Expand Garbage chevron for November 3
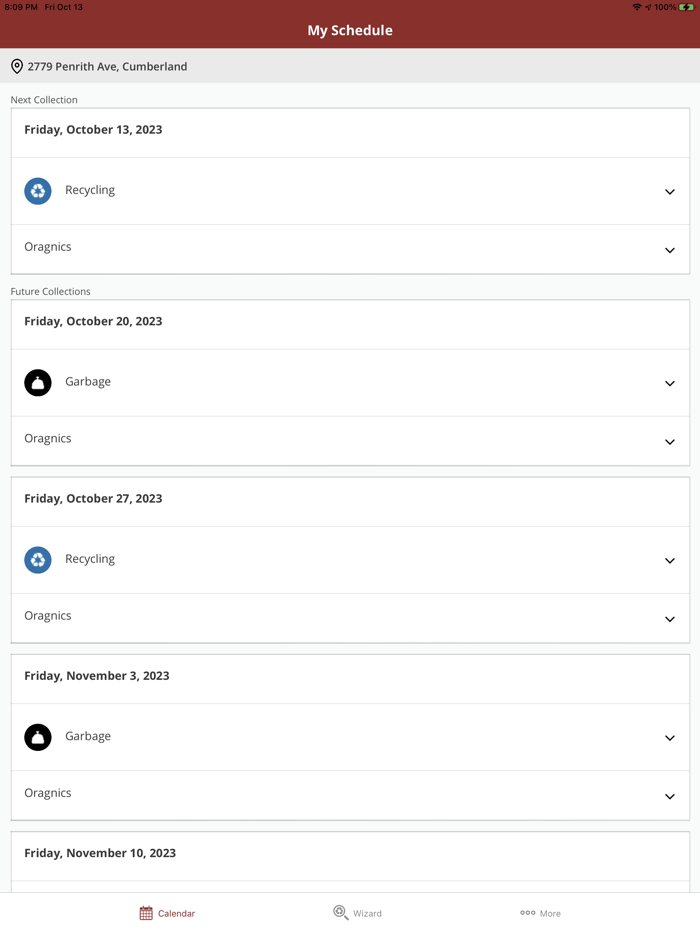Viewport: 700px width, 934px height. [x=670, y=737]
